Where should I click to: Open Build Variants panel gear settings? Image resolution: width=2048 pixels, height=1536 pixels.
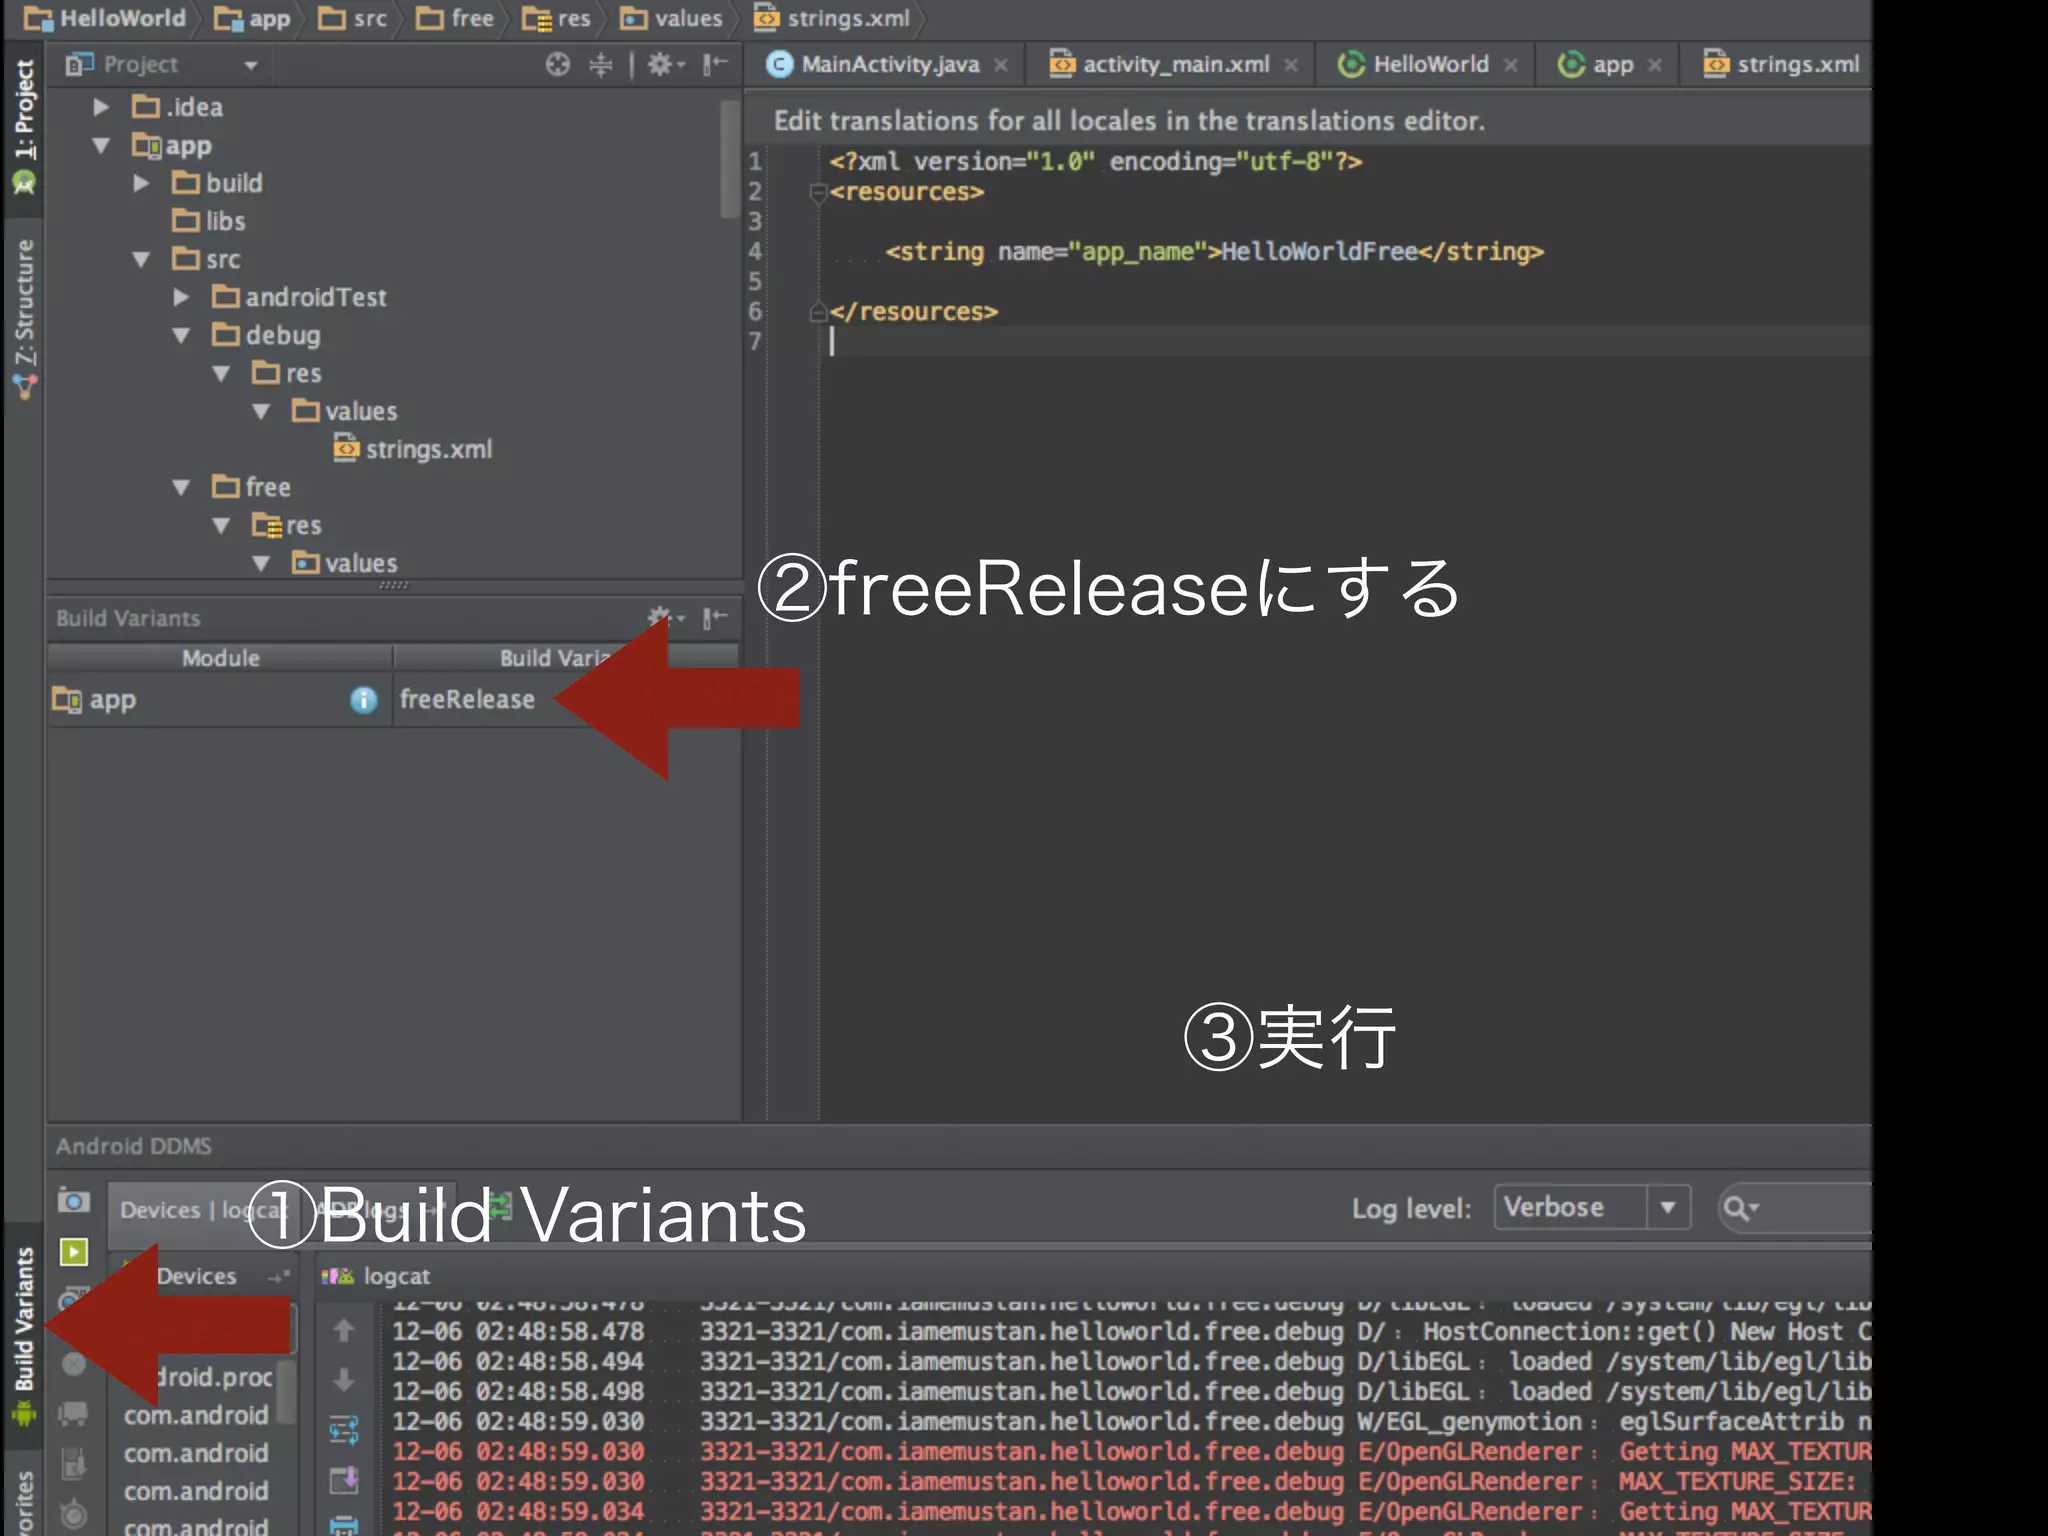click(x=665, y=617)
